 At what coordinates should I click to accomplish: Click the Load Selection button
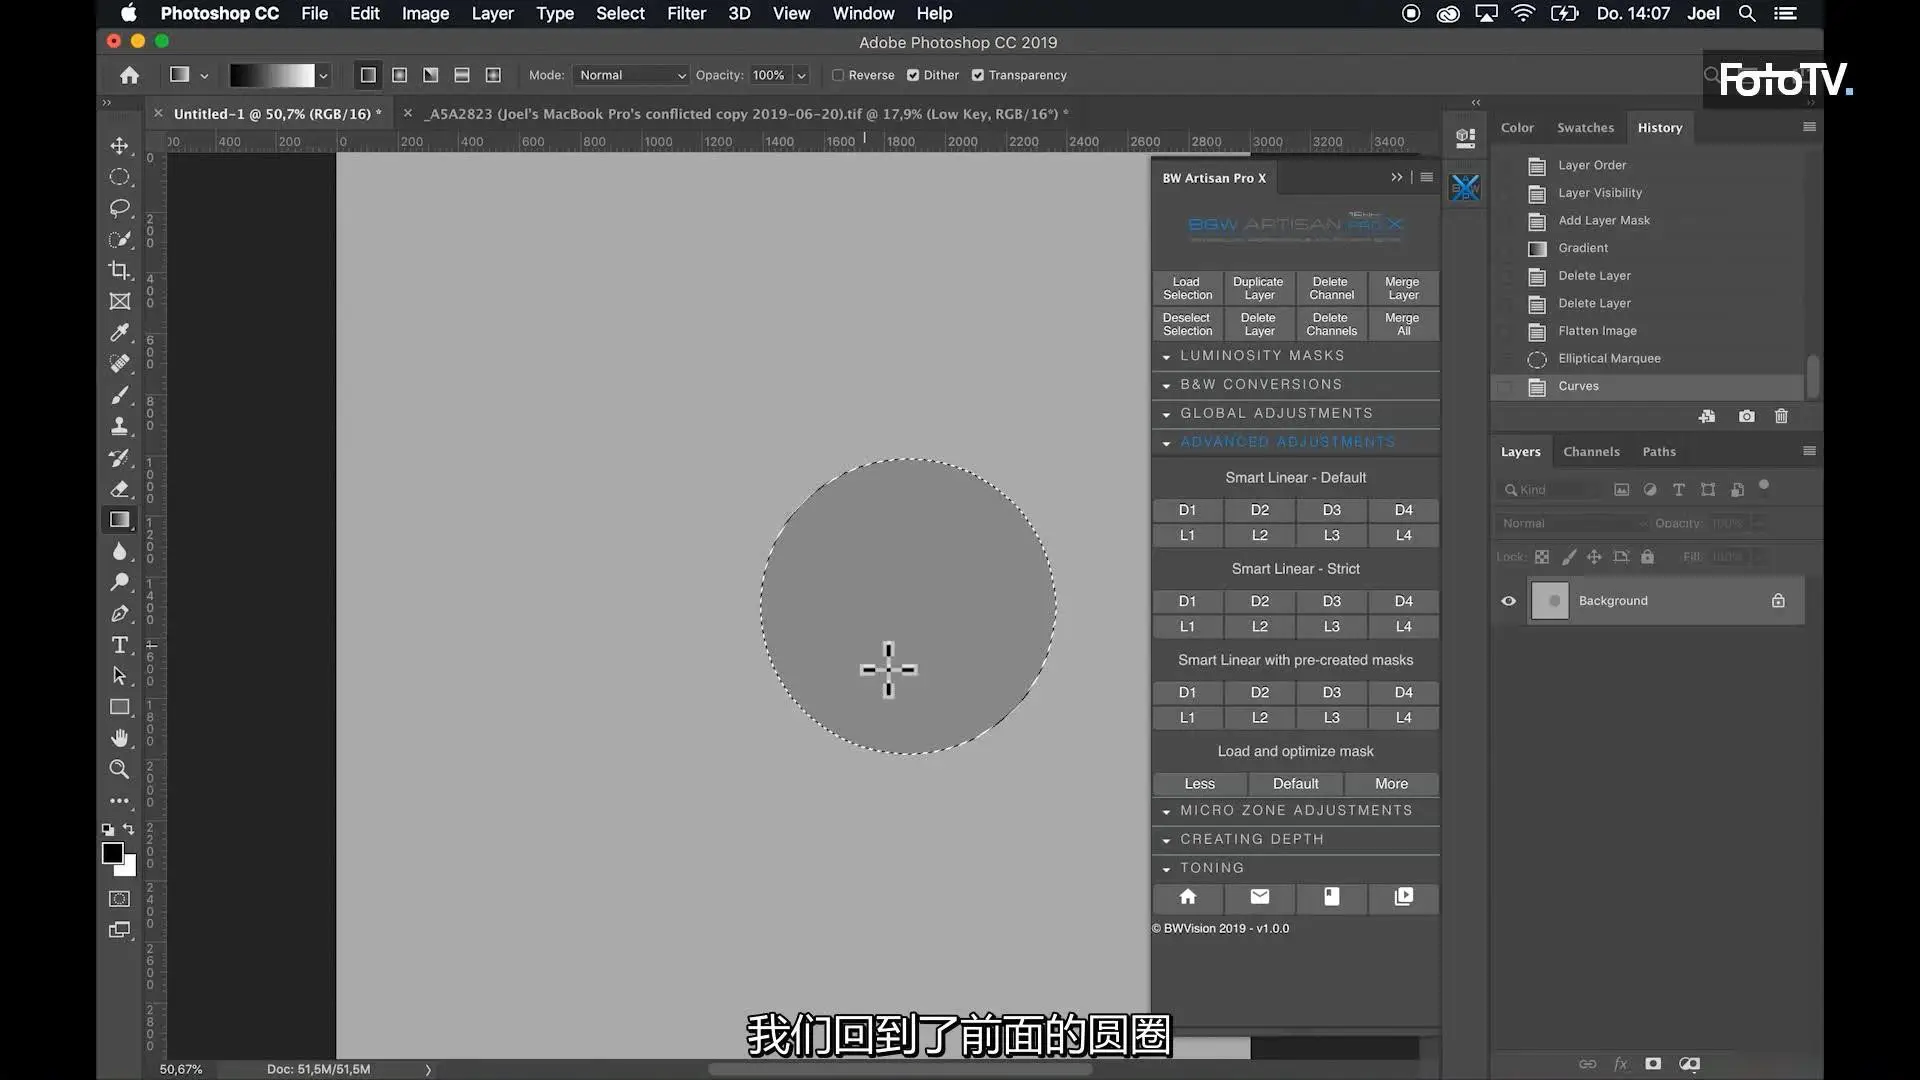pyautogui.click(x=1187, y=289)
